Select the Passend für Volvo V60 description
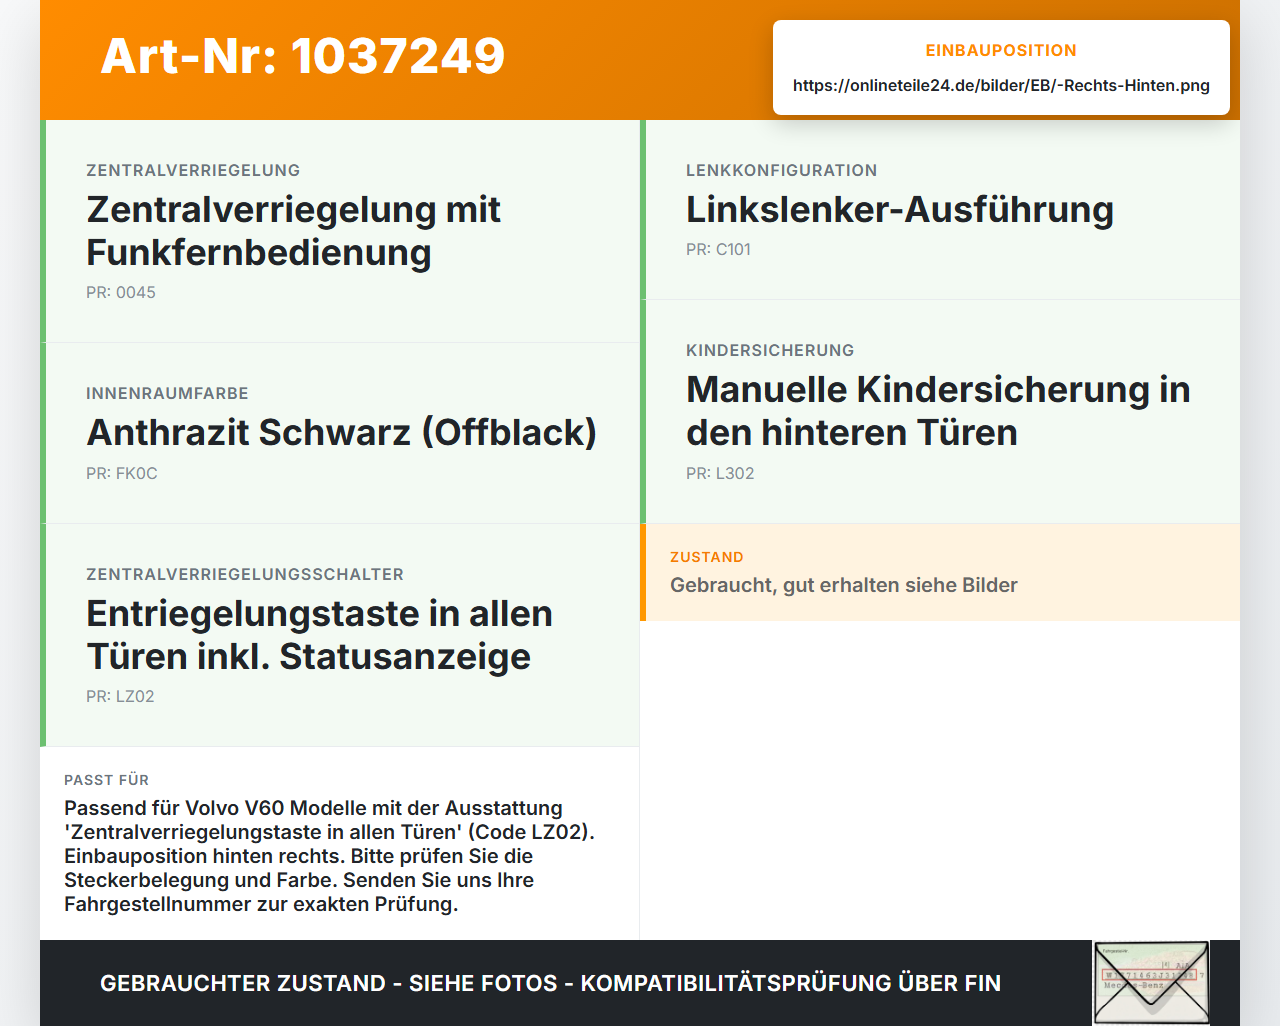This screenshot has height=1026, width=1280. coord(330,856)
